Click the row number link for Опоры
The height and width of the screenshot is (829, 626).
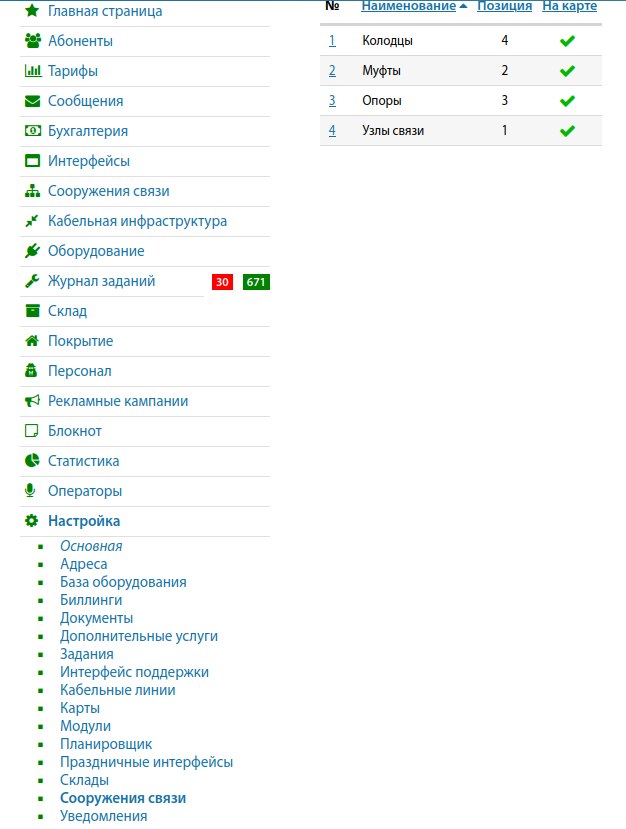coord(332,101)
